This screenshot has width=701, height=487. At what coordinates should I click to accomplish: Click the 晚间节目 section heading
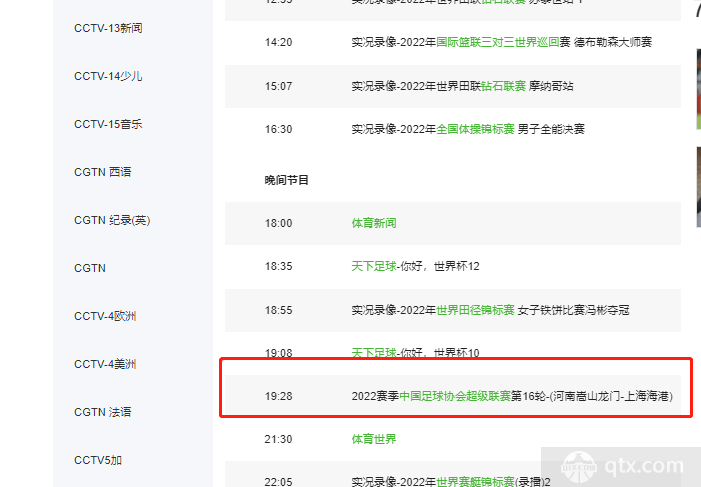[287, 180]
